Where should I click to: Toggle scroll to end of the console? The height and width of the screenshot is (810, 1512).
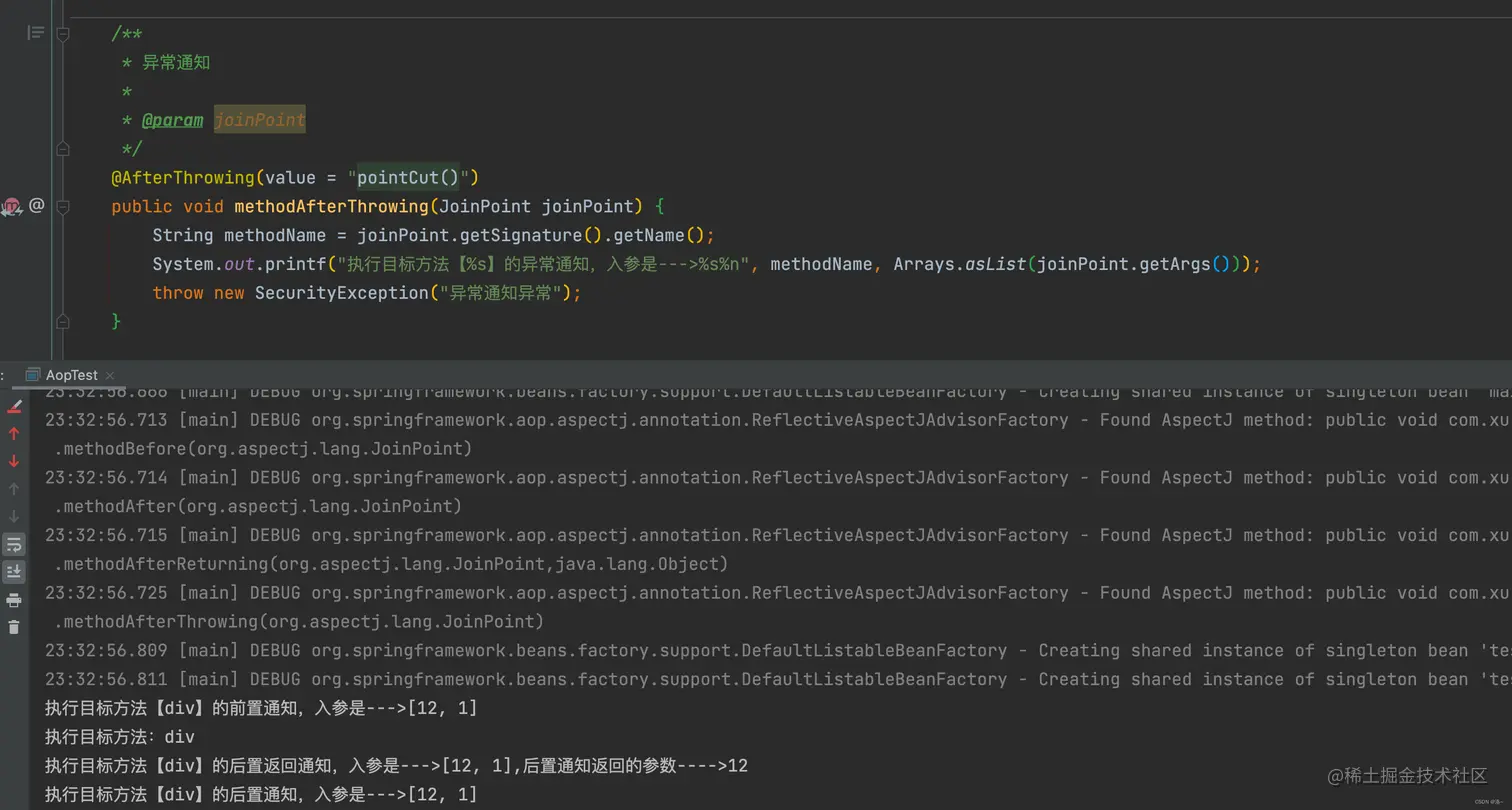pos(14,572)
